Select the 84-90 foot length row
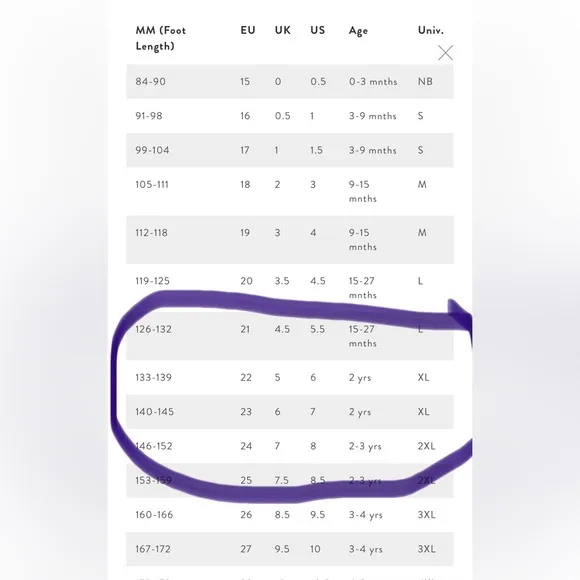This screenshot has width=580, height=580. tap(290, 81)
